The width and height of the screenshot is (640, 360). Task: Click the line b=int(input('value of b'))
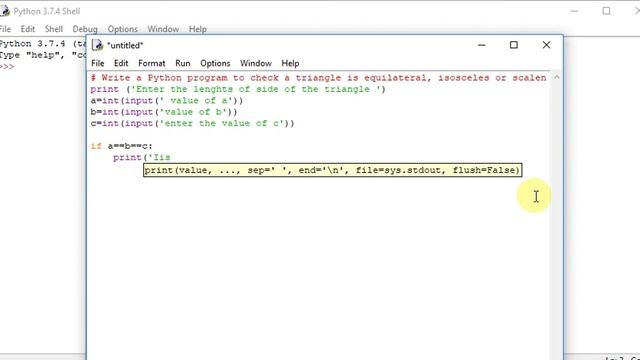(164, 112)
